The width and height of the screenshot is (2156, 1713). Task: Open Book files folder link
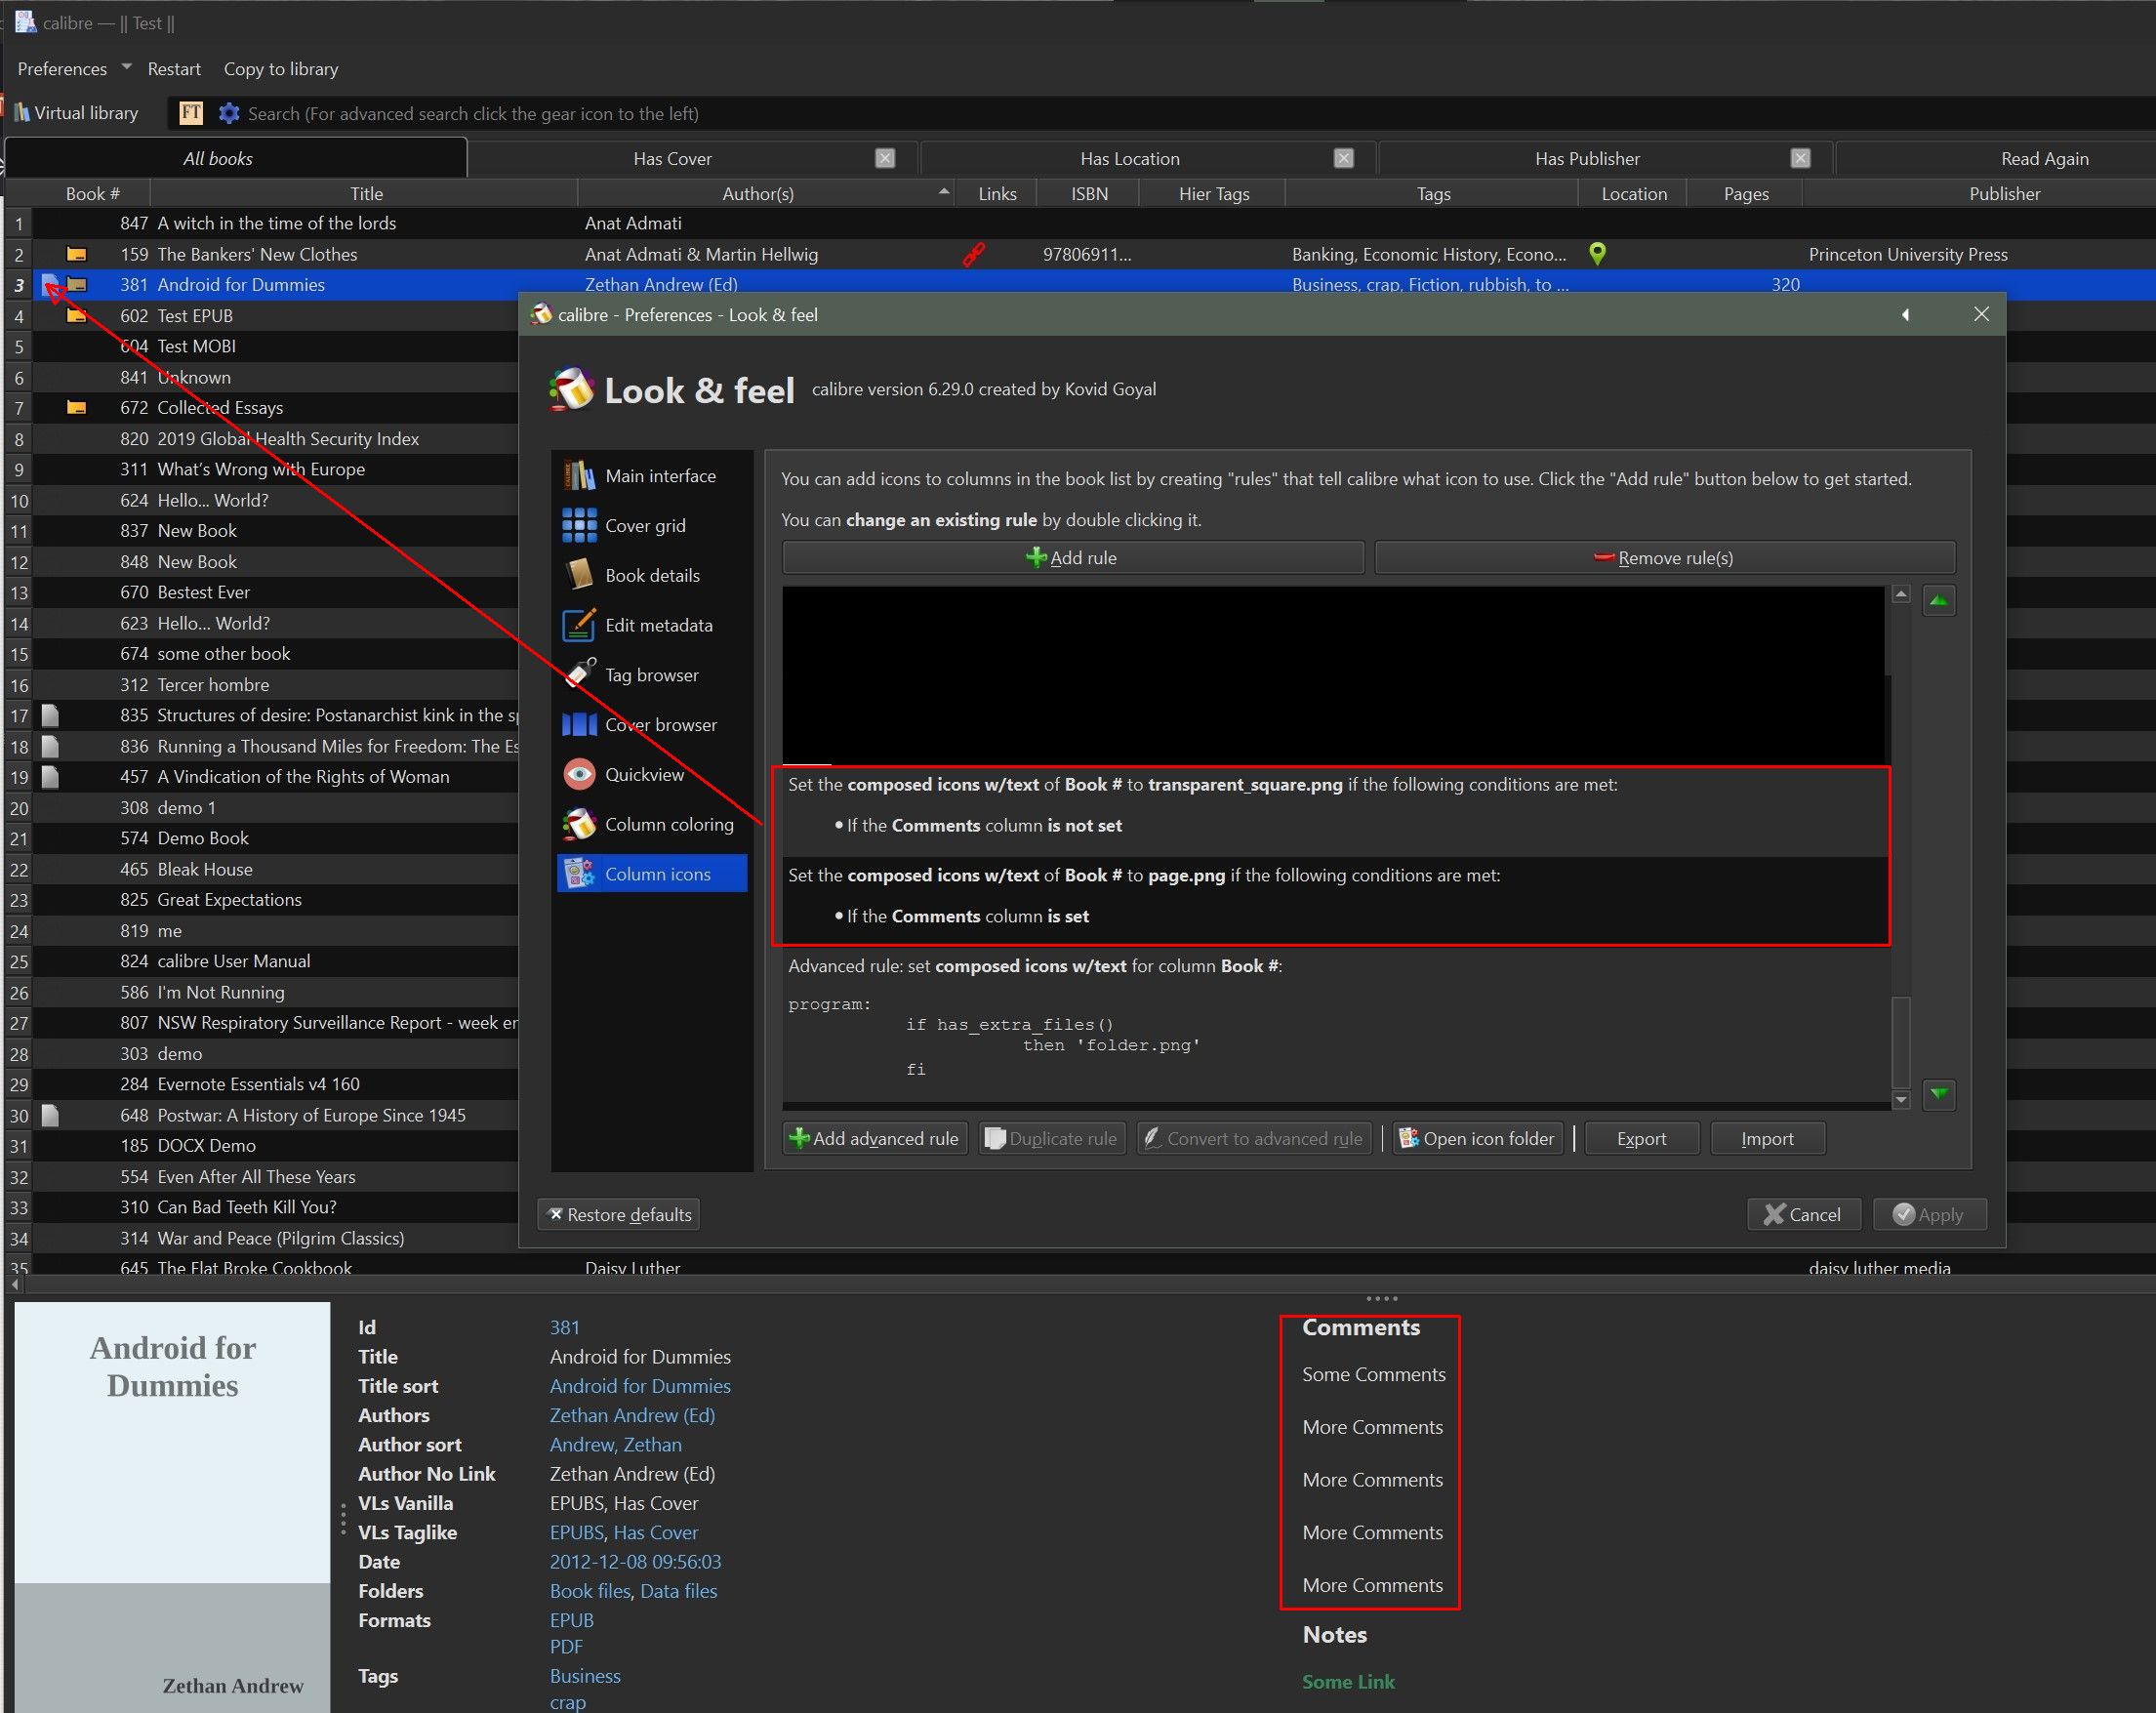coord(590,1590)
